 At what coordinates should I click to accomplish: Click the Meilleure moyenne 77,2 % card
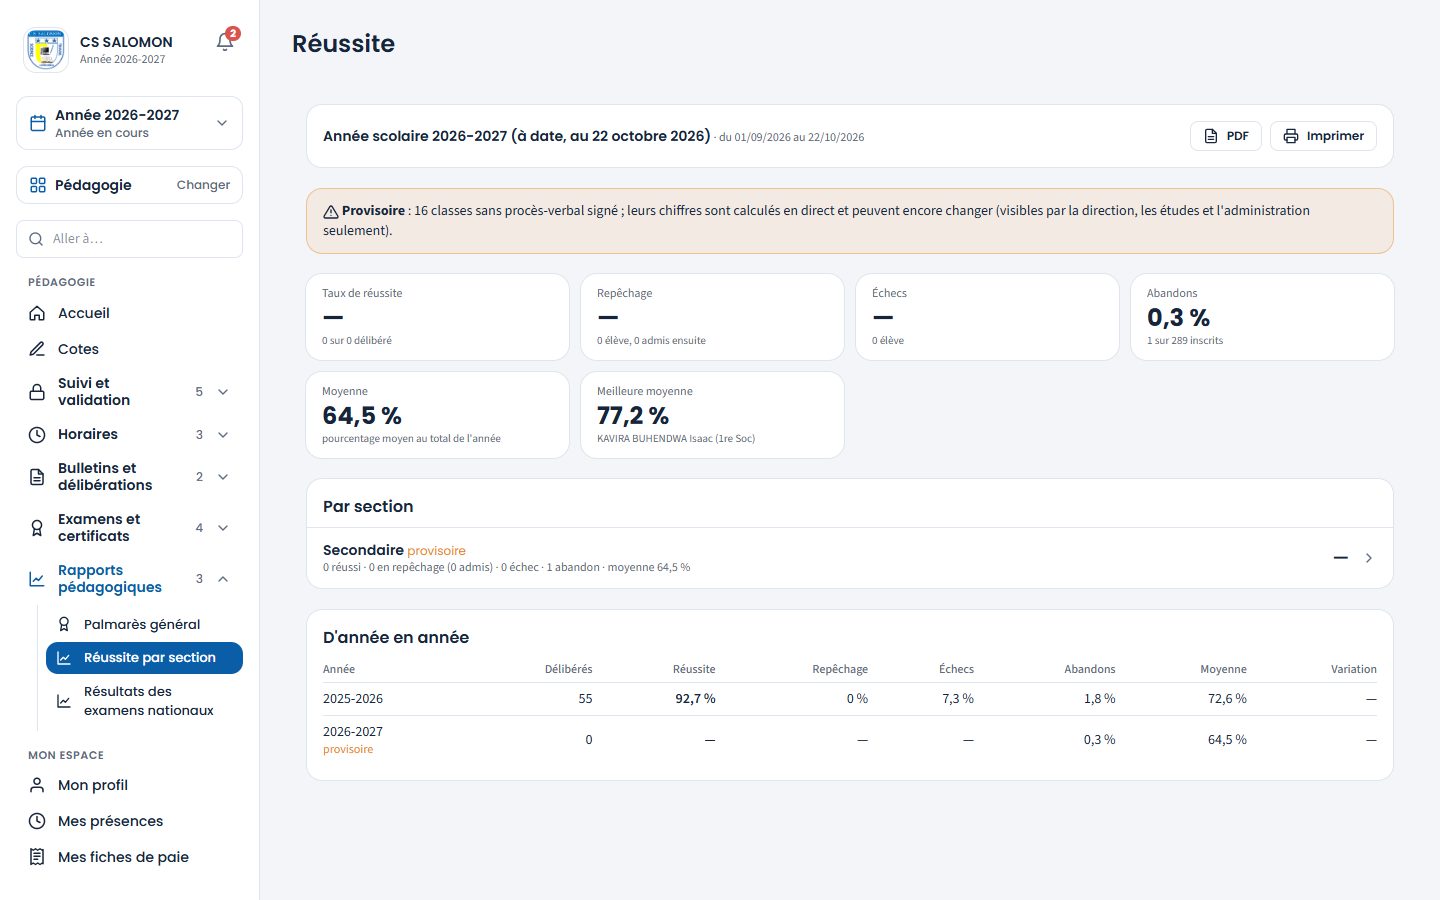(x=712, y=415)
